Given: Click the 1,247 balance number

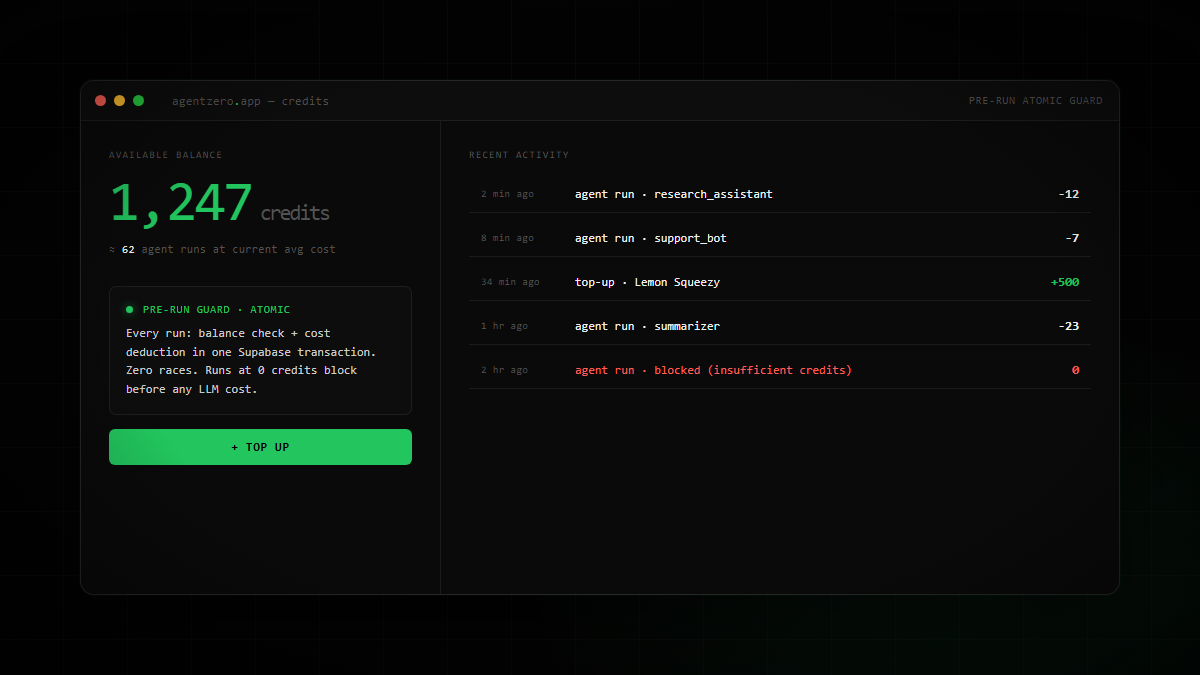Looking at the screenshot, I should tap(180, 203).
